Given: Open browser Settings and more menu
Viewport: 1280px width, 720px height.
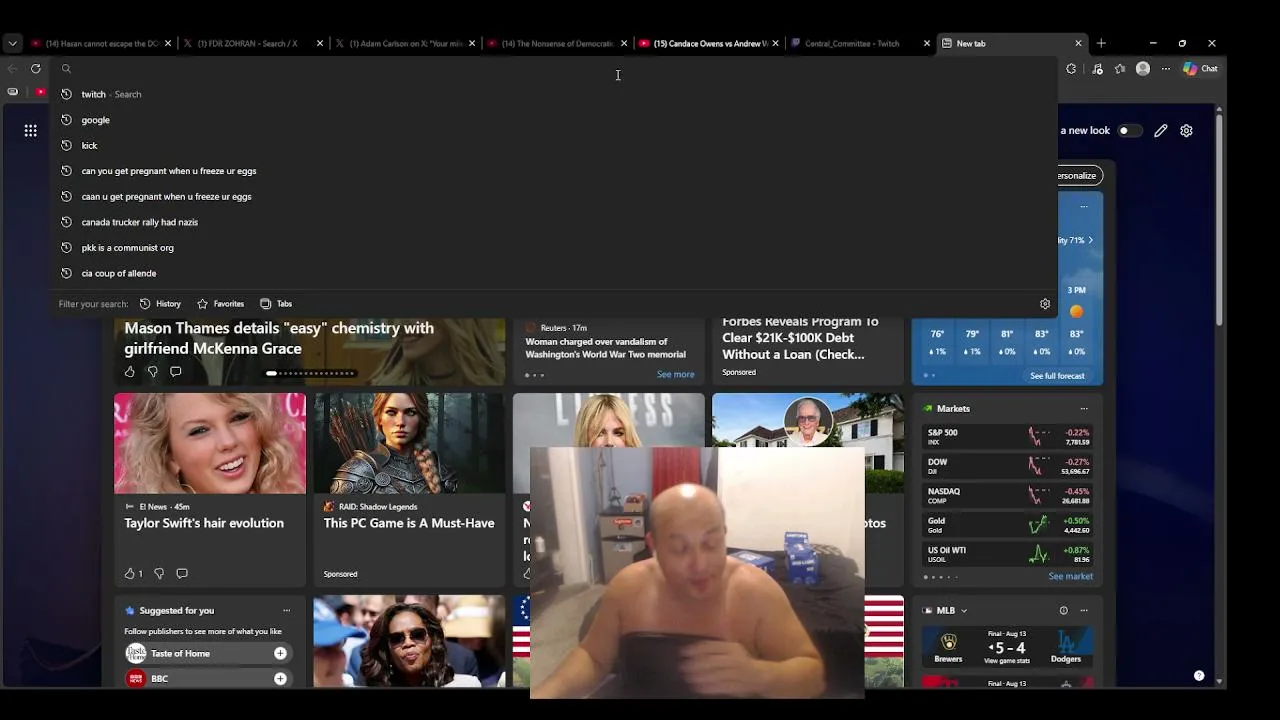Looking at the screenshot, I should point(1166,68).
